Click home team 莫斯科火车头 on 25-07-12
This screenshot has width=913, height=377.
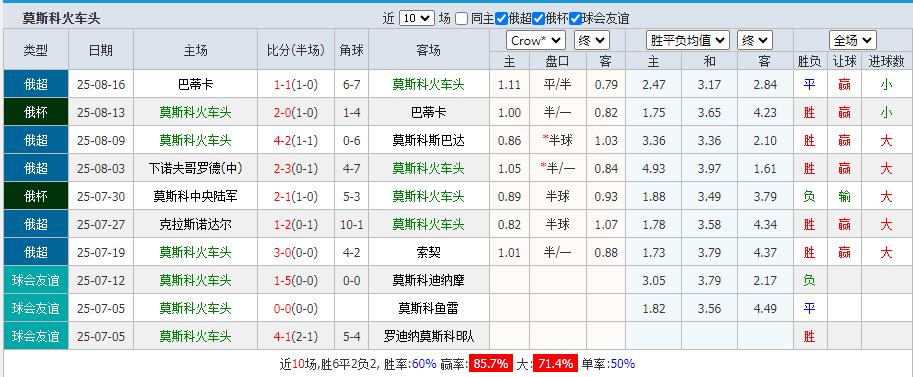(x=195, y=280)
